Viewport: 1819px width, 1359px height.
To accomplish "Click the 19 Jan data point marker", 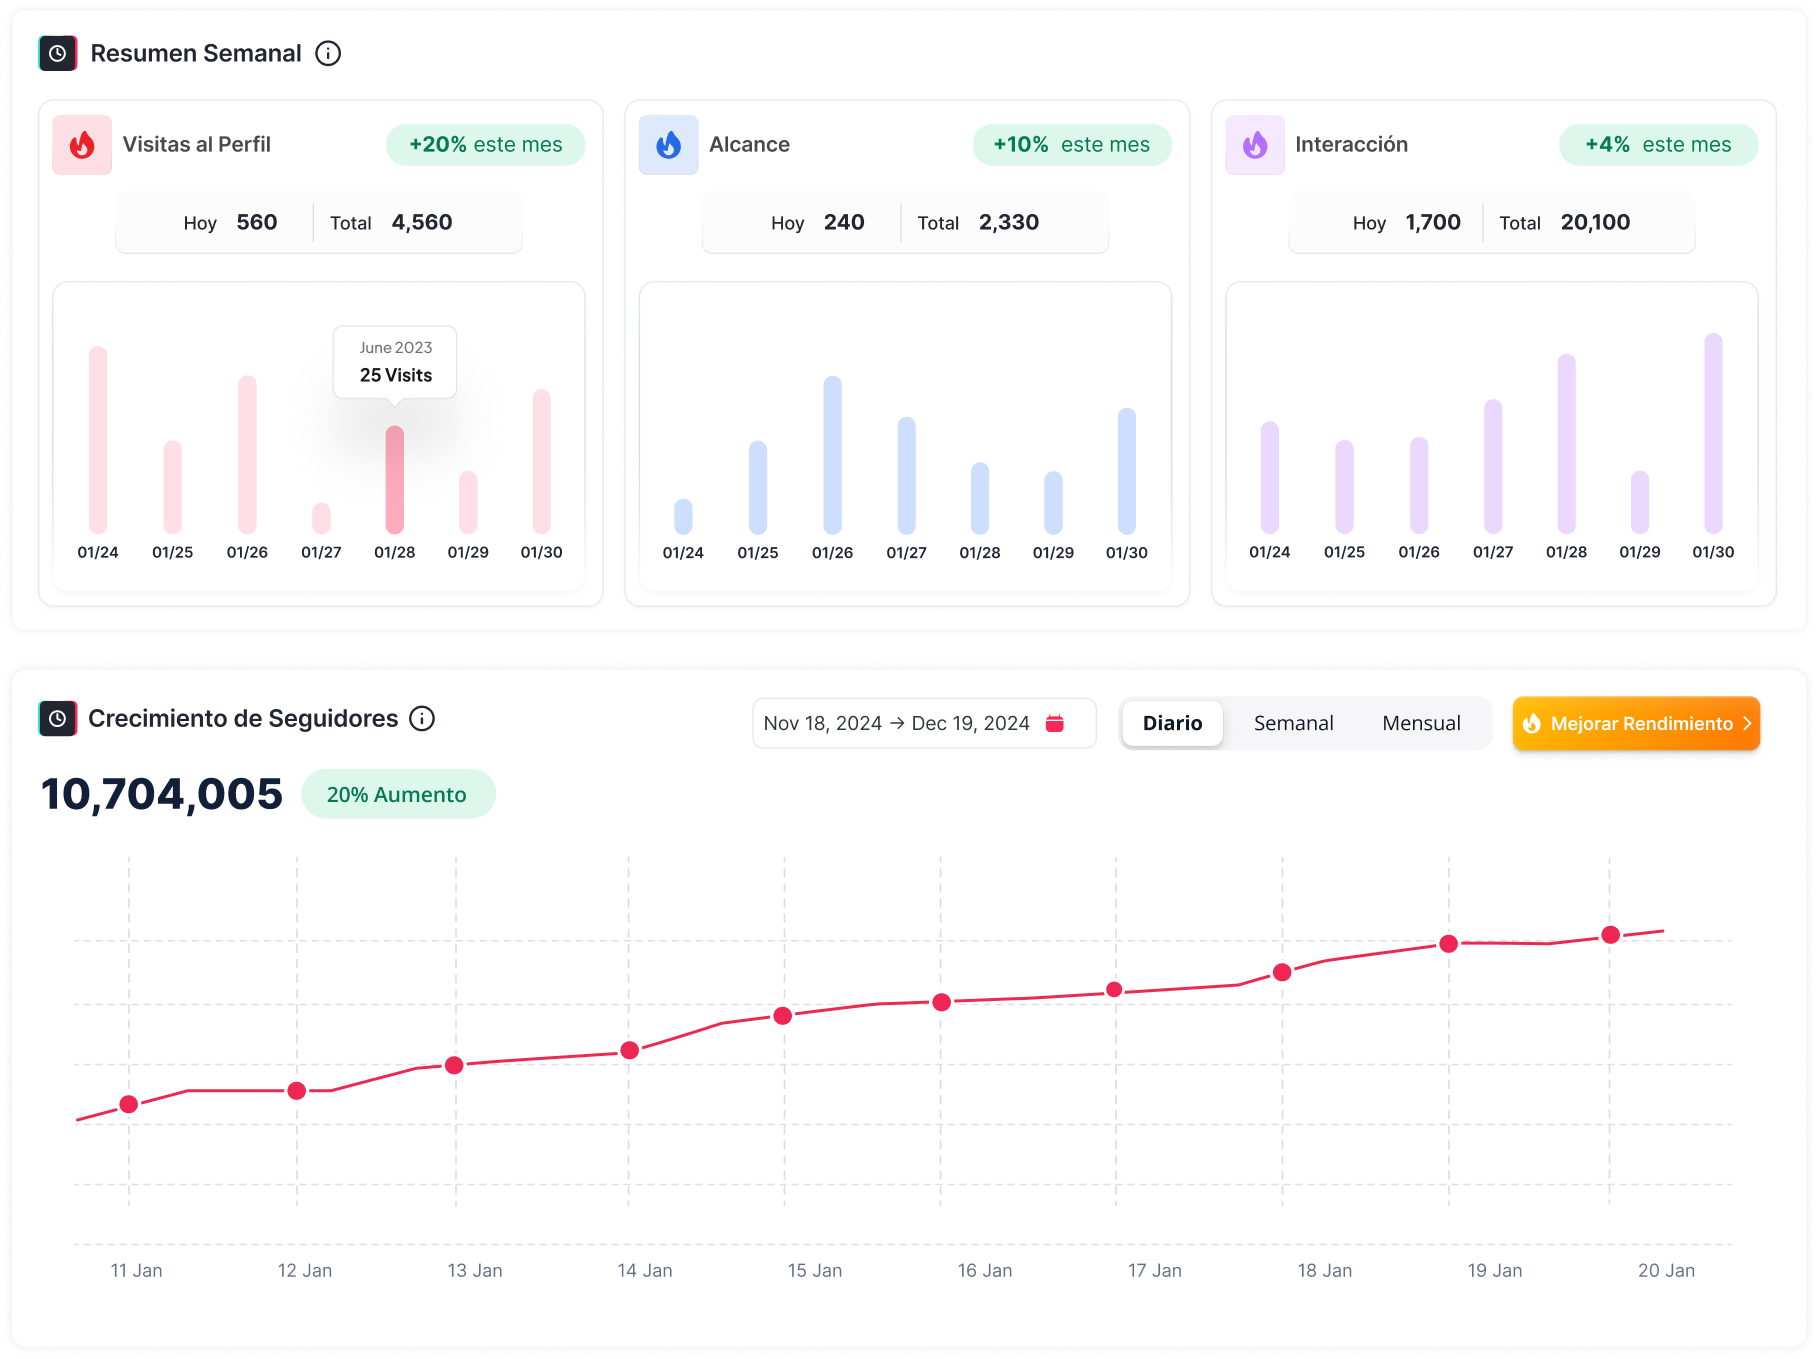I will 1448,944.
